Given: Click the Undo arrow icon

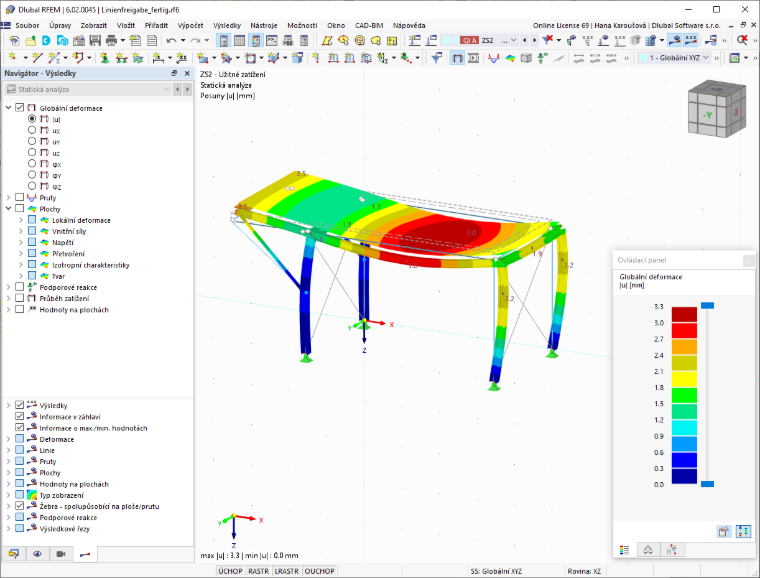Looking at the screenshot, I should 171,41.
